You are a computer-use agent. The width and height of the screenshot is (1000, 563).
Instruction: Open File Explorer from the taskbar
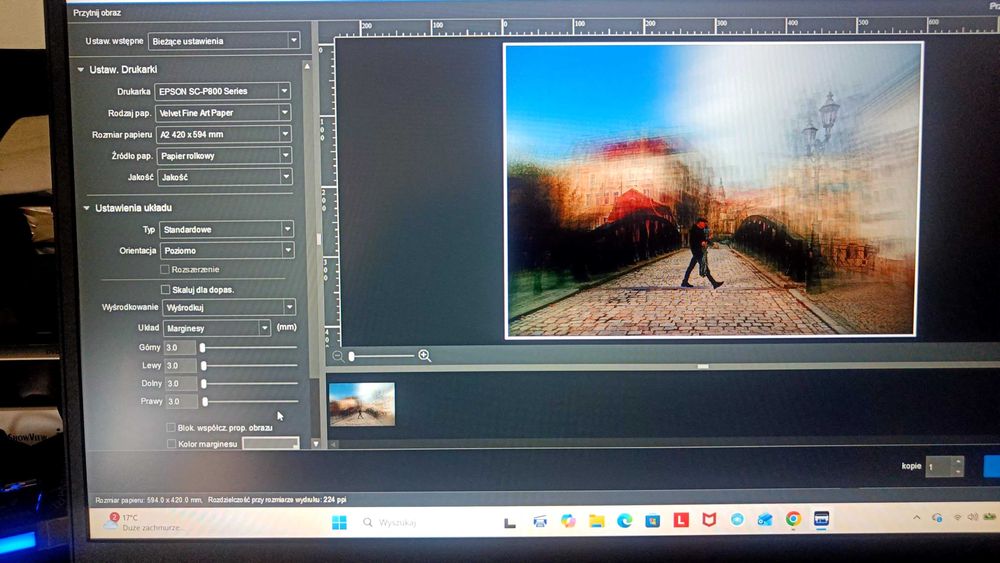click(596, 521)
